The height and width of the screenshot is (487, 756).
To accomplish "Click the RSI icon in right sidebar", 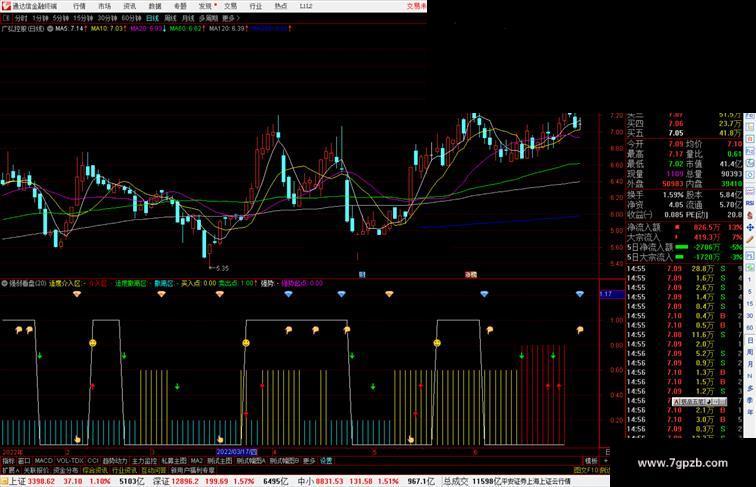I will [750, 203].
